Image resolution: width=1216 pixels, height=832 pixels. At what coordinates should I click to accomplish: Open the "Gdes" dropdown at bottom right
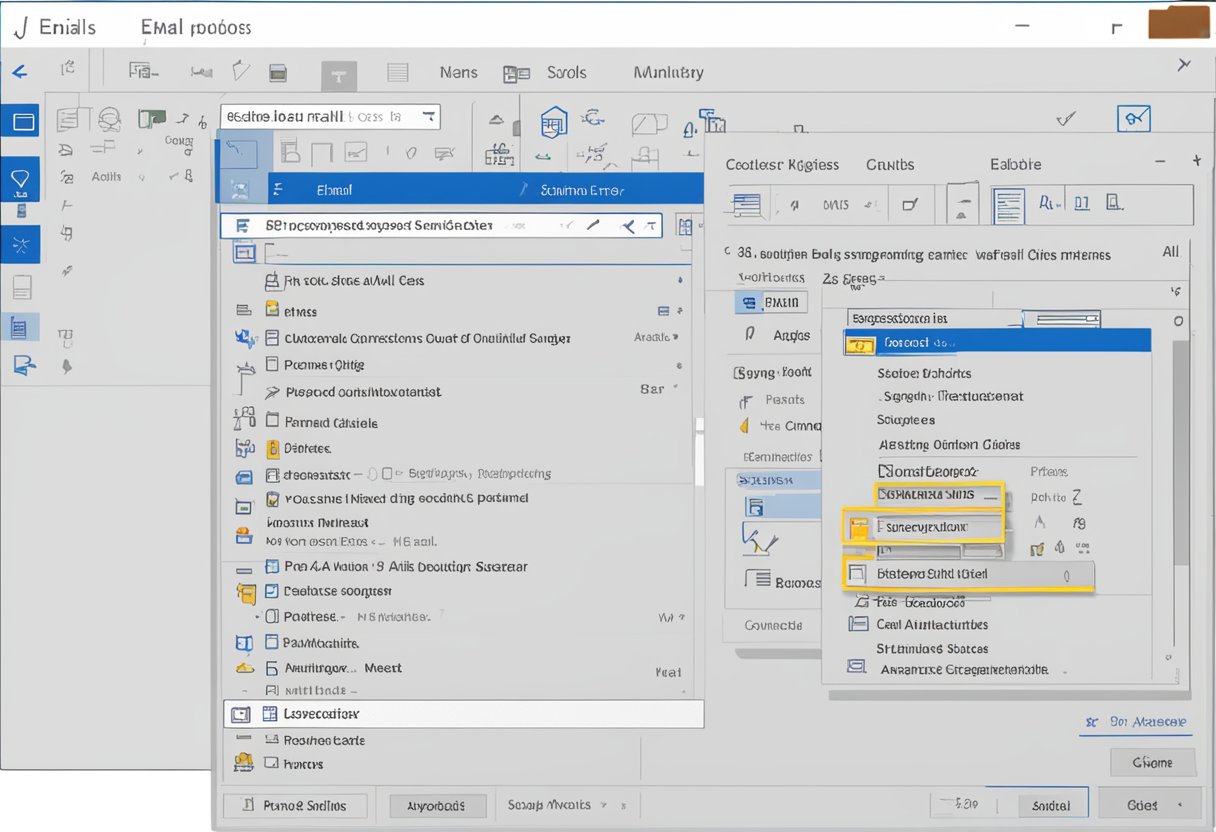point(1148,804)
